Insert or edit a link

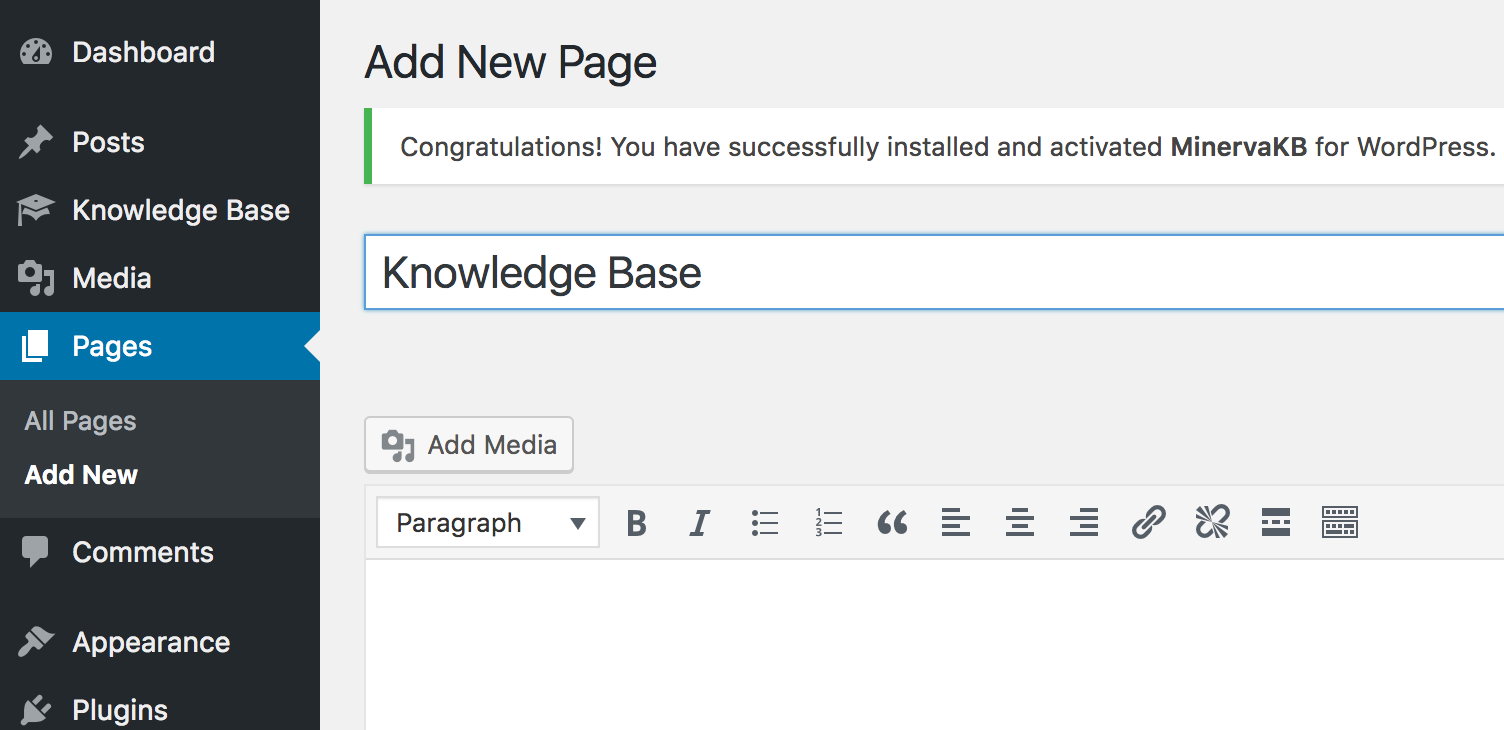click(x=1148, y=523)
